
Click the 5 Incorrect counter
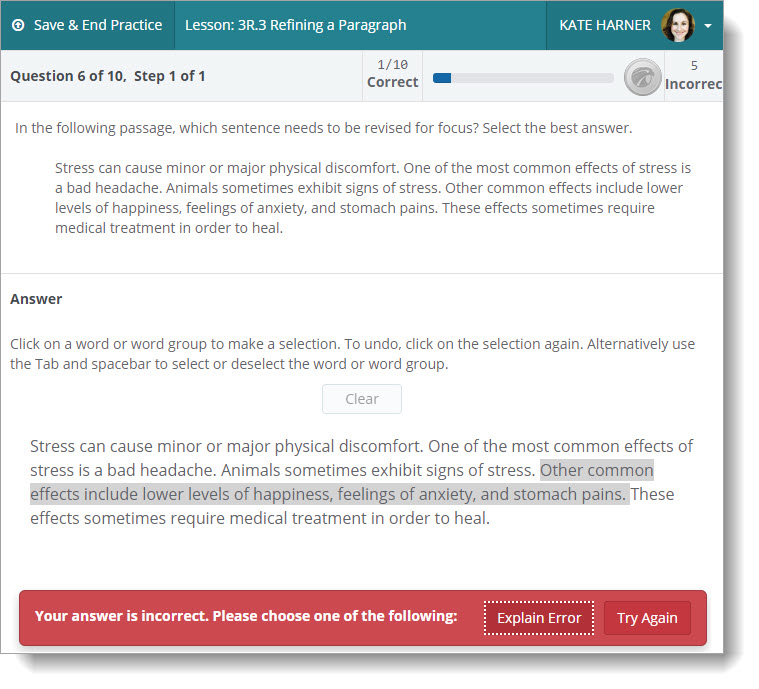(x=694, y=75)
